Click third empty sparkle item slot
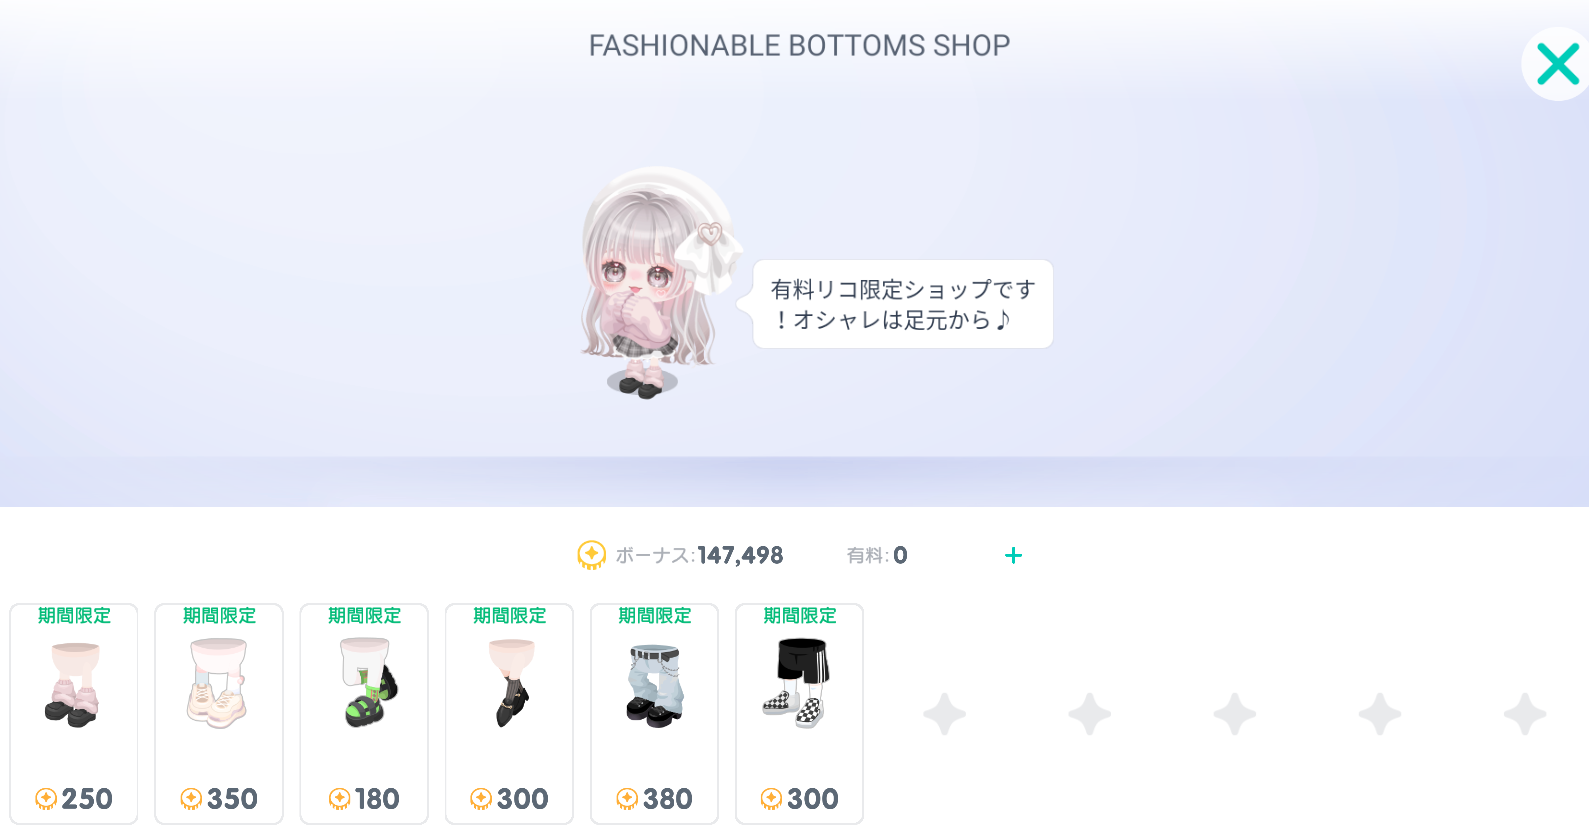Screen dimensions: 1589x830 tap(1235, 714)
